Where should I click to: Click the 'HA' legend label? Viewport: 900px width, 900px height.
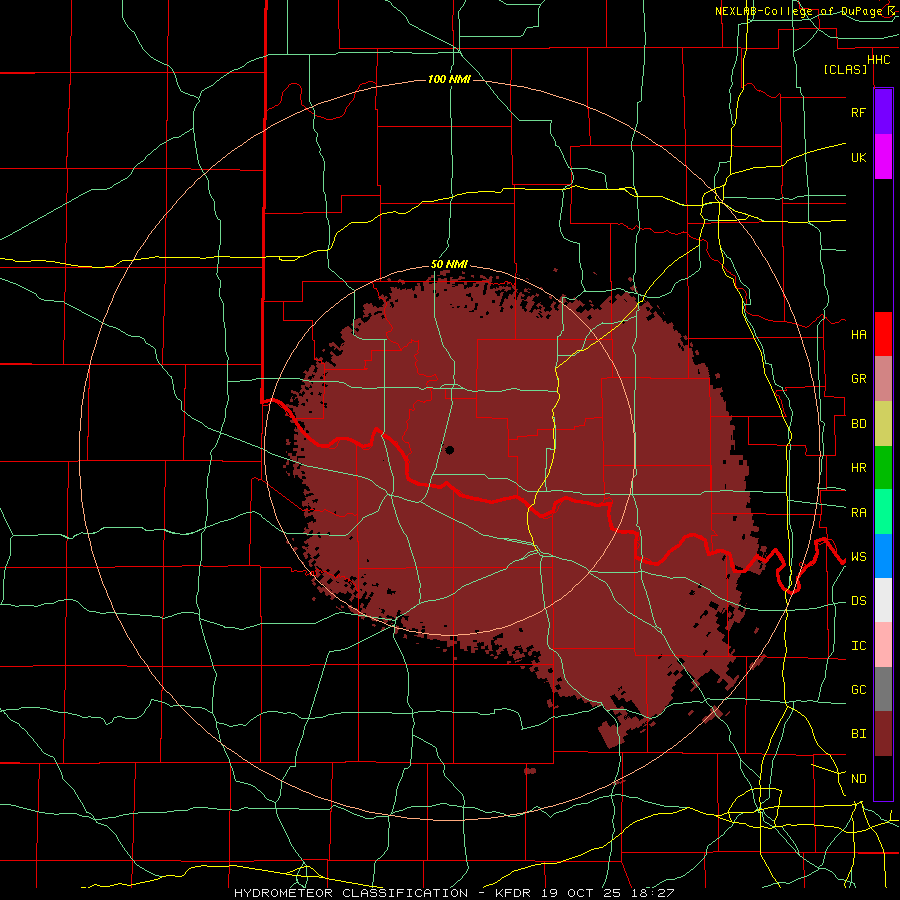tap(858, 335)
